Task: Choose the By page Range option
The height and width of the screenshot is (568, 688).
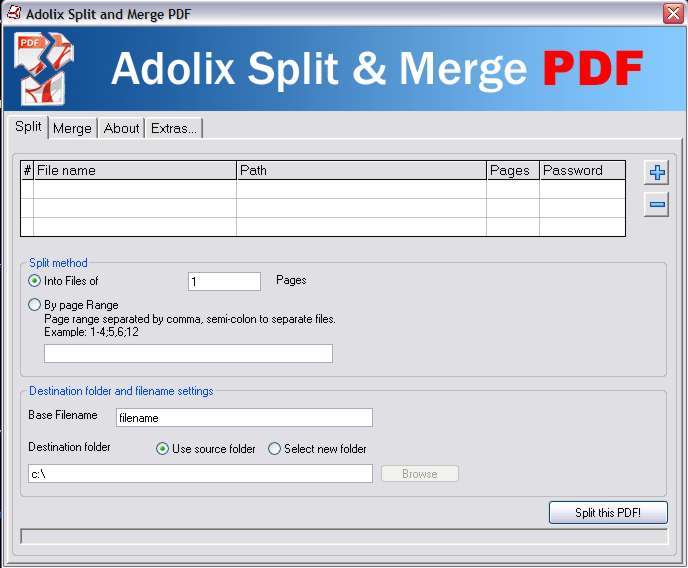Action: coord(73,305)
